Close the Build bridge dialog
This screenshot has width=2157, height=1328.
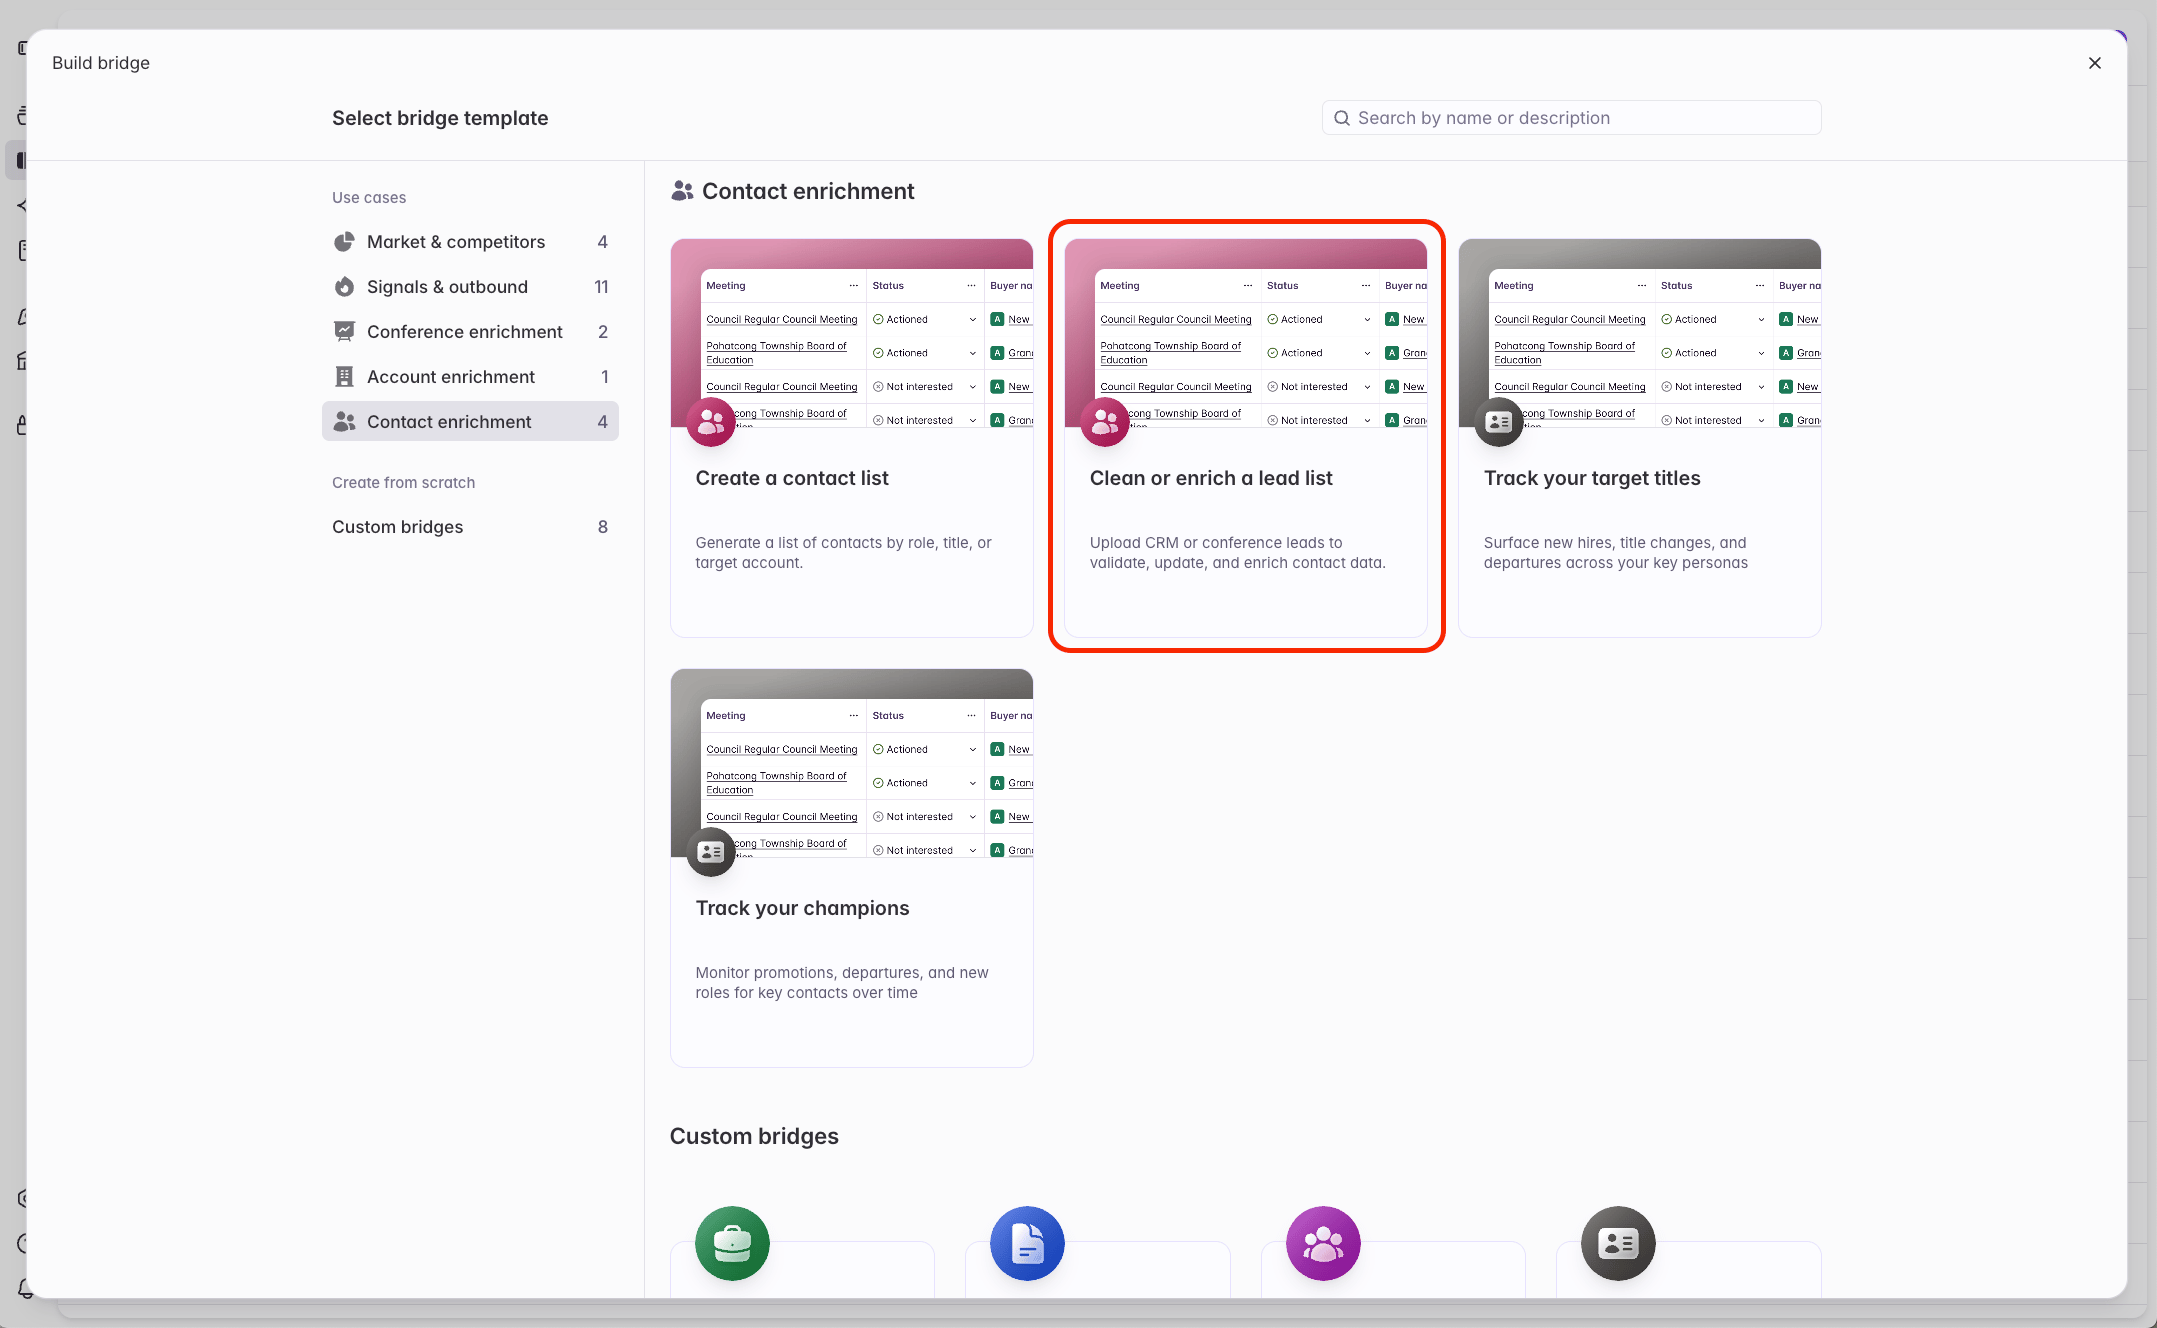pyautogui.click(x=2094, y=63)
